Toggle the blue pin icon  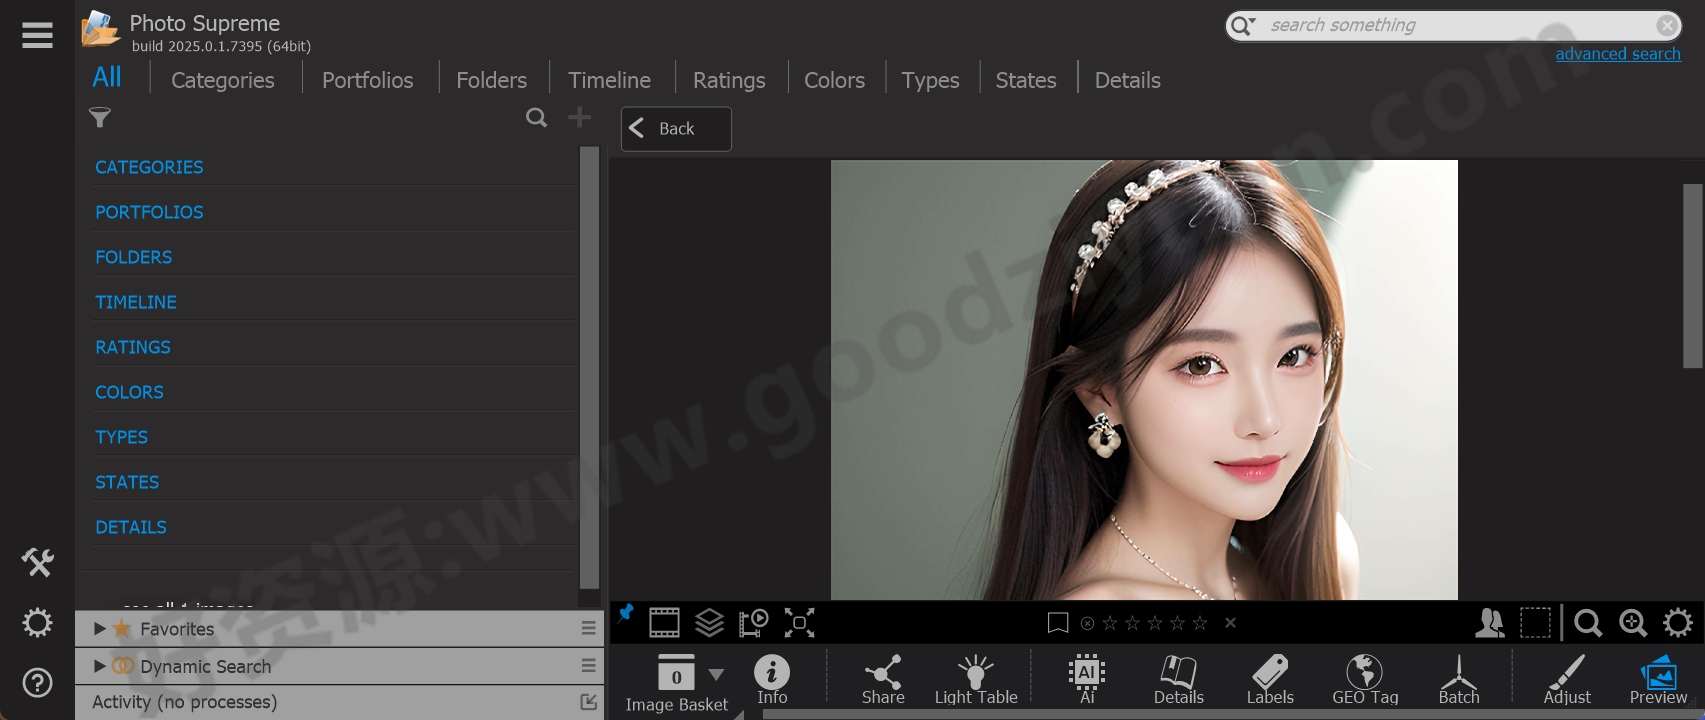pyautogui.click(x=626, y=614)
